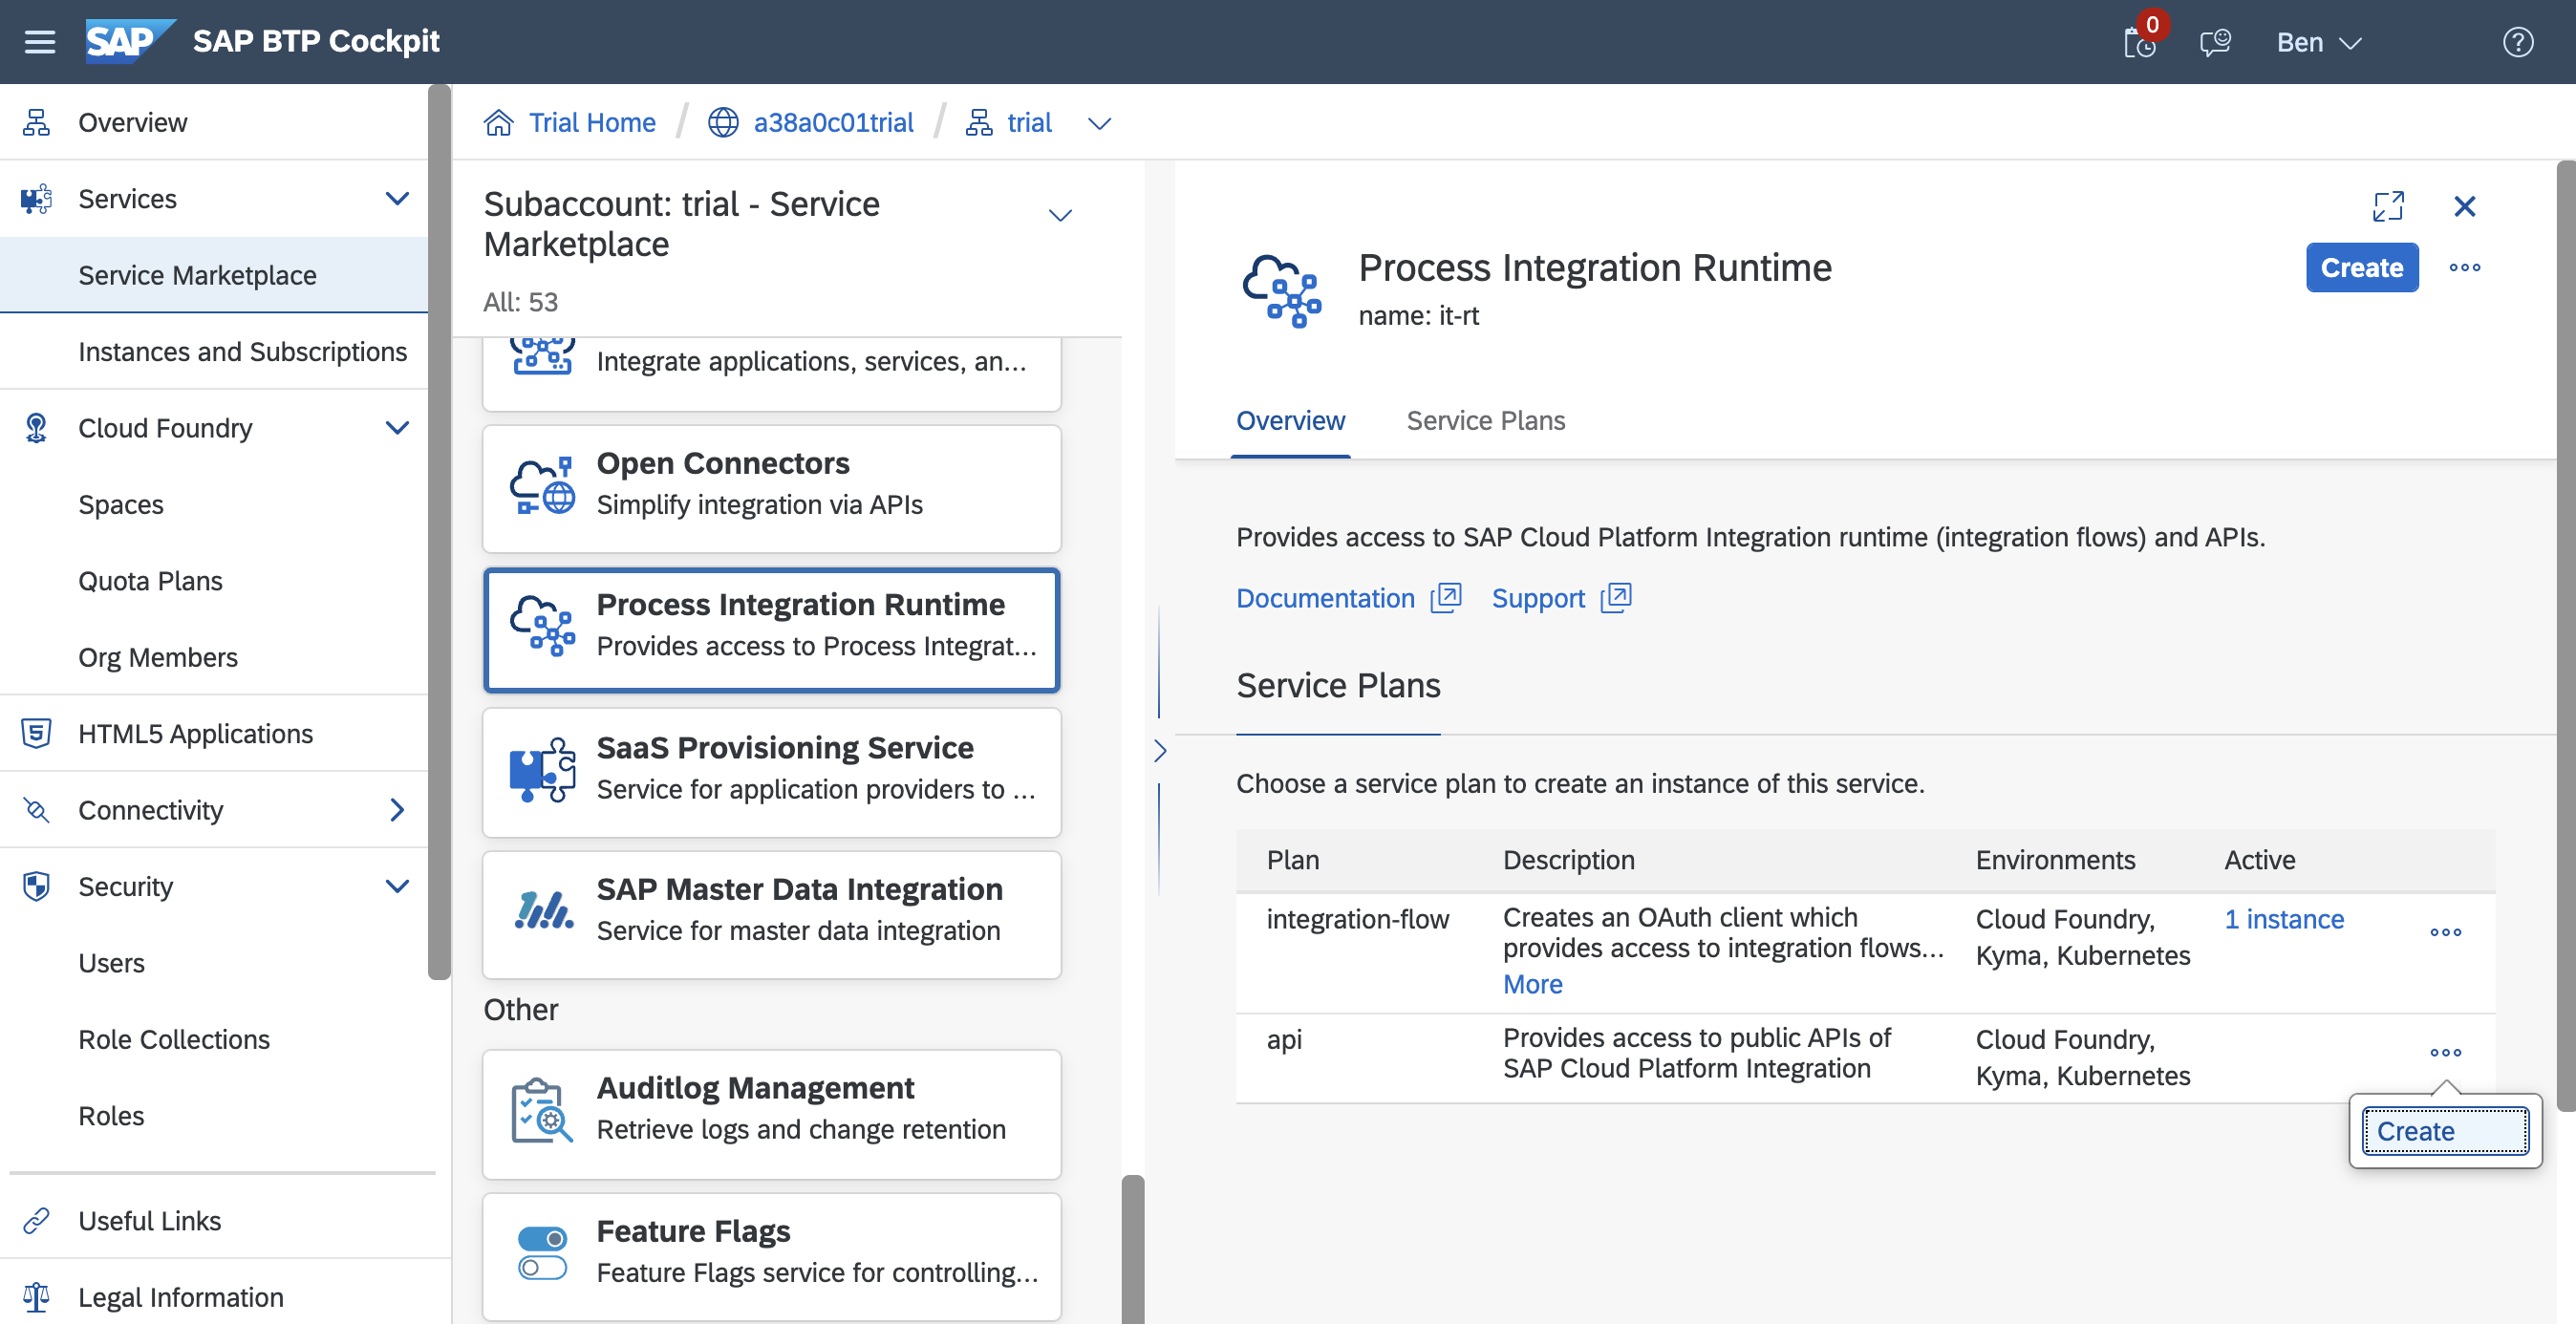Collapse the Services navigation section
Viewport: 2576px width, 1324px height.
click(x=397, y=199)
